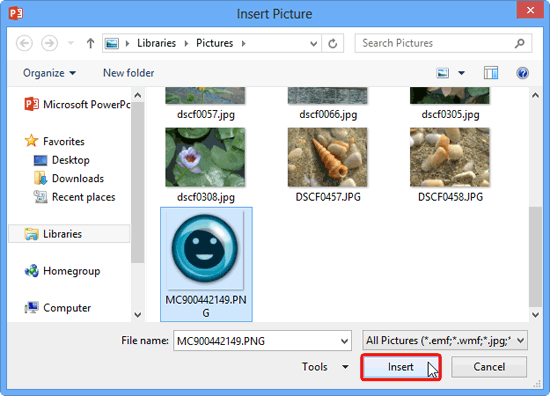Select Homegroup in navigation pane
The image size is (550, 396).
pos(62,271)
